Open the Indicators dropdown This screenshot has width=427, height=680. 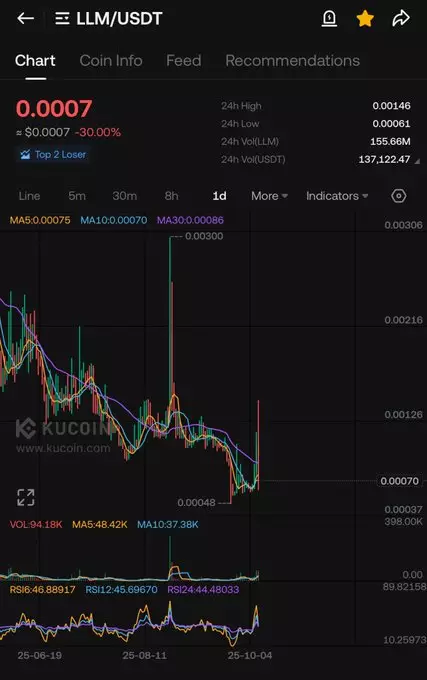point(337,196)
